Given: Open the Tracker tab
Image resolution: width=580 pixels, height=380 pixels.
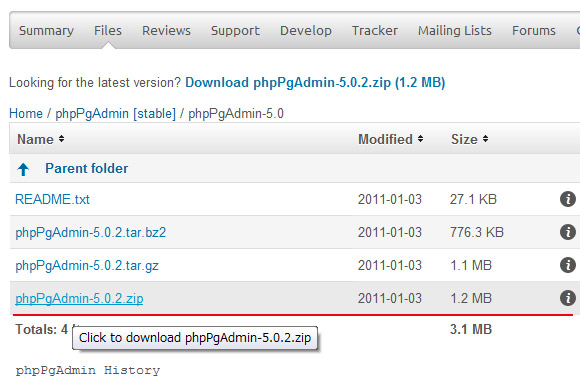Looking at the screenshot, I should 375,30.
